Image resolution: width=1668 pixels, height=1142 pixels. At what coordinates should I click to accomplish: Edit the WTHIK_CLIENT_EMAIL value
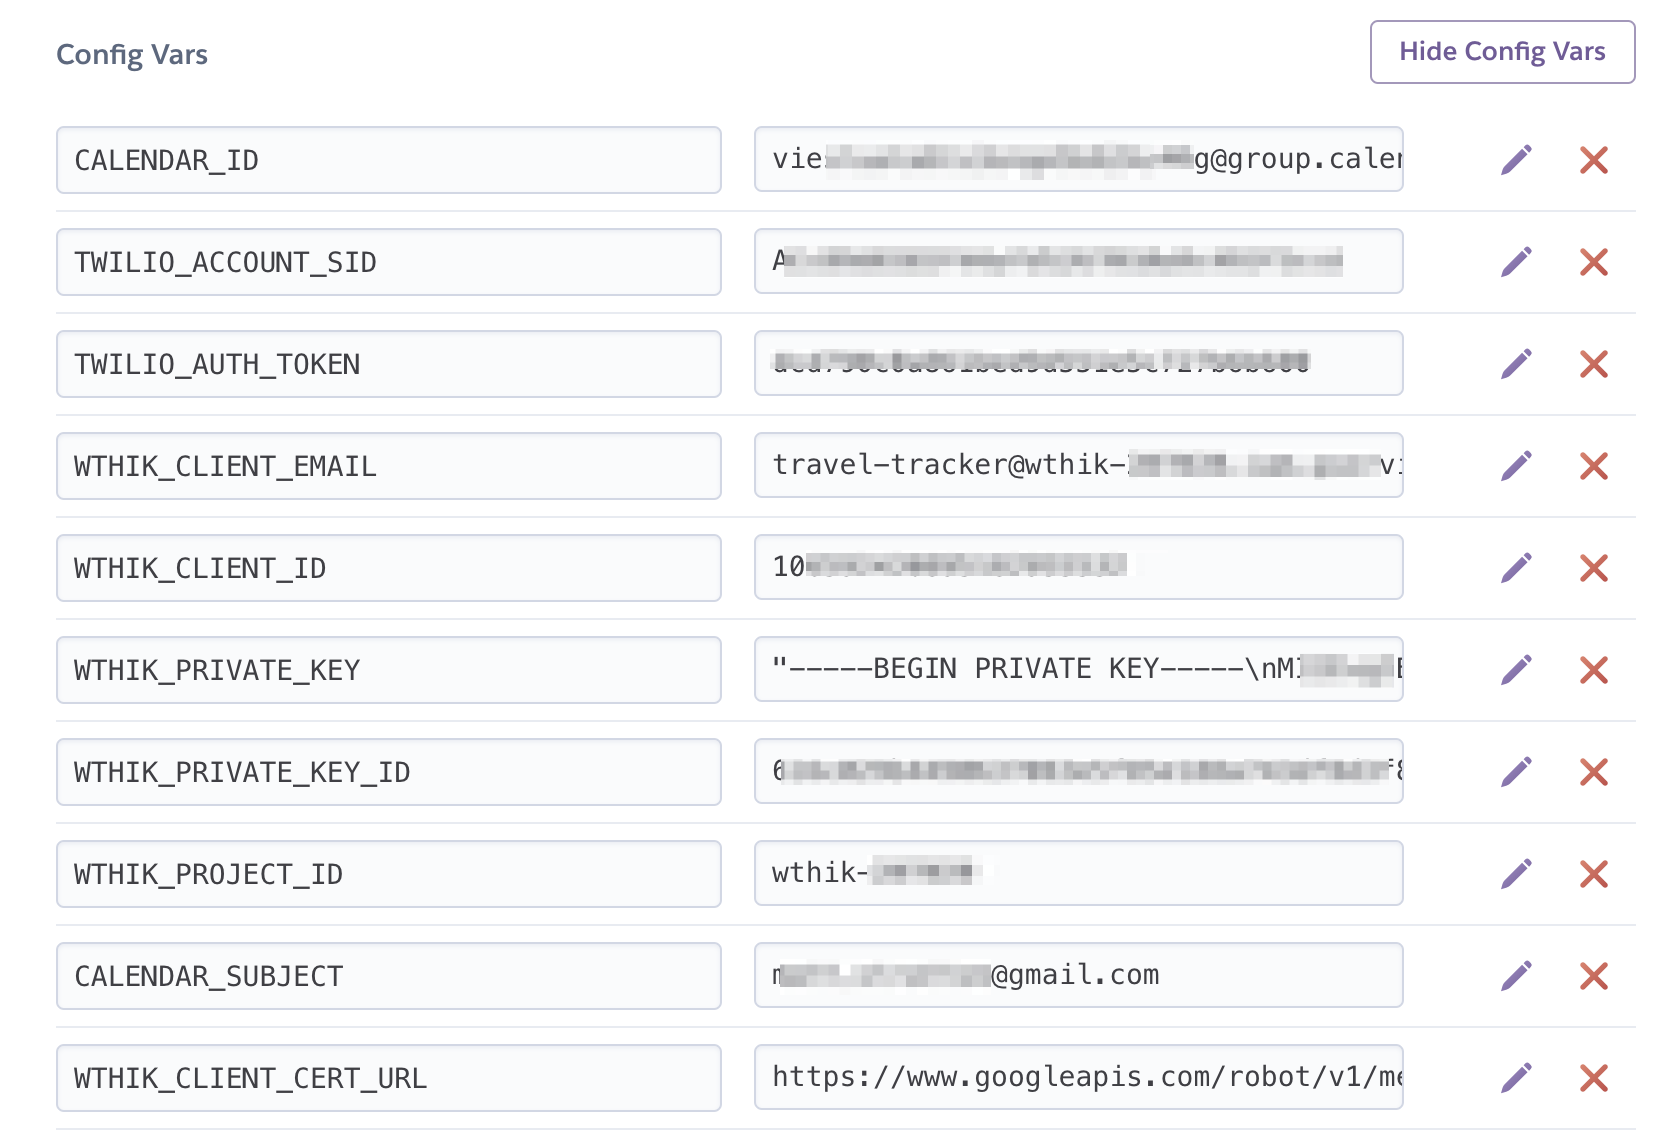click(x=1518, y=465)
